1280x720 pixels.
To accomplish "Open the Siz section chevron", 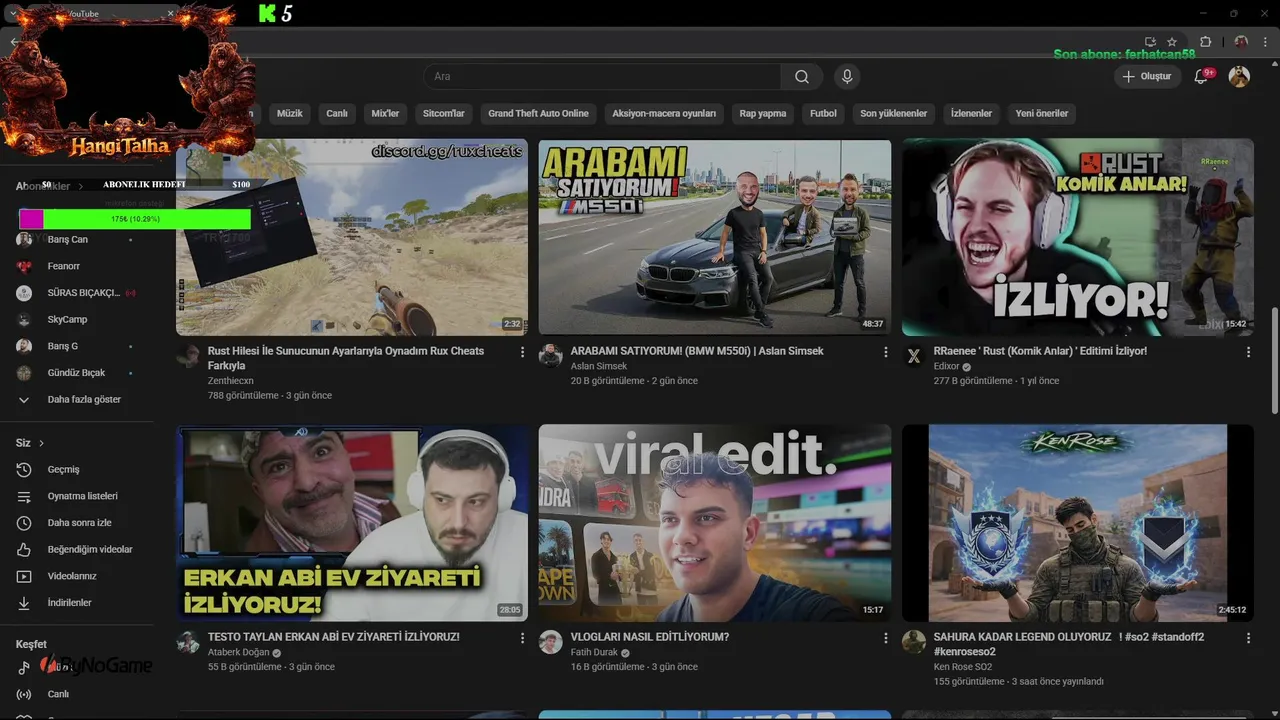I will tap(41, 443).
